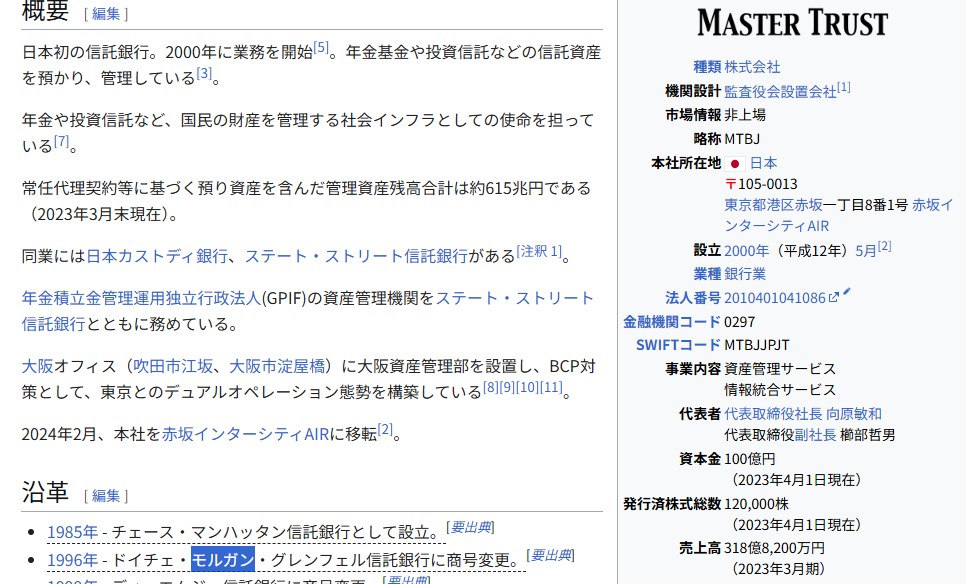Open citation [5] after 業務を開始
Viewport: 966px width, 584px height.
321,47
